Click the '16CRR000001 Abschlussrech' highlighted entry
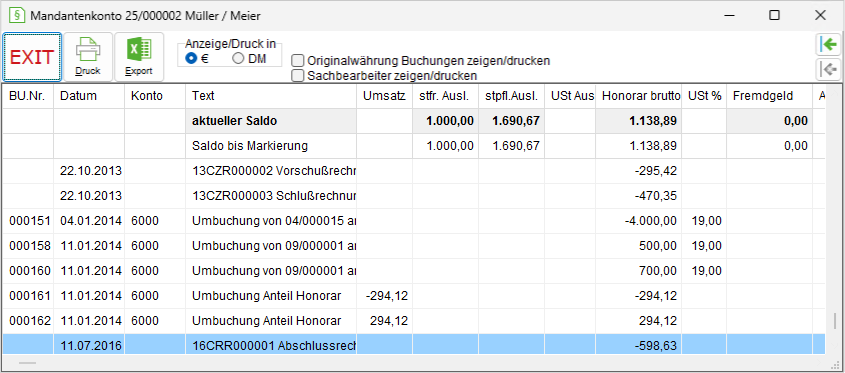This screenshot has width=845, height=373. [x=274, y=346]
